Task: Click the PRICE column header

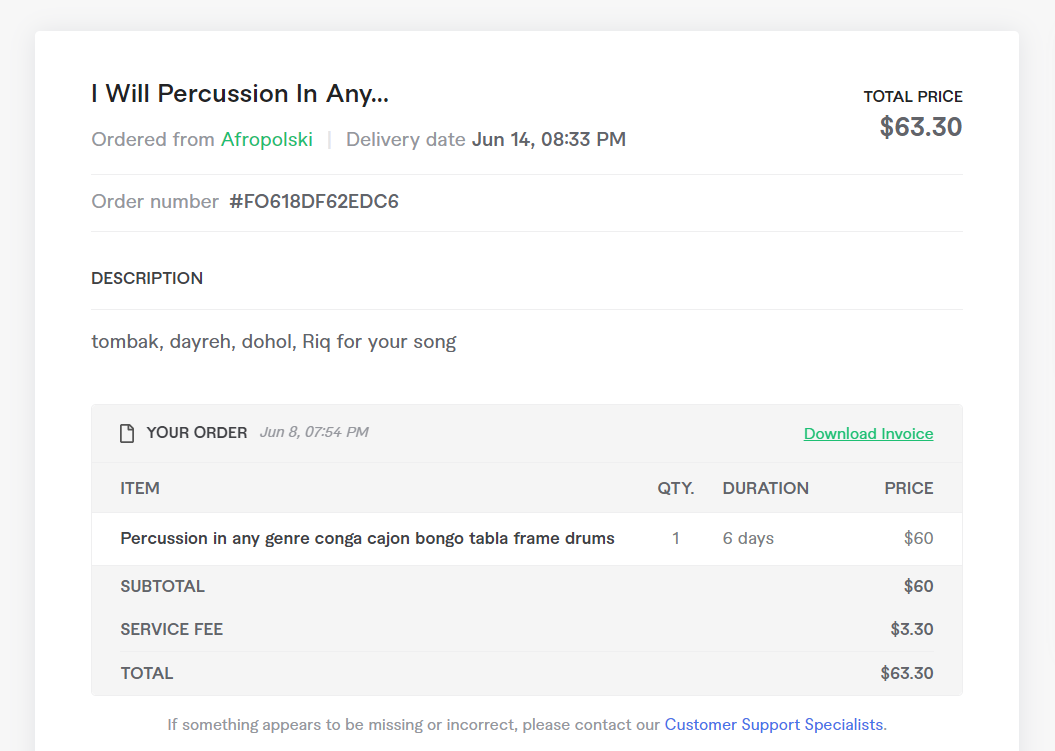Action: coord(908,488)
